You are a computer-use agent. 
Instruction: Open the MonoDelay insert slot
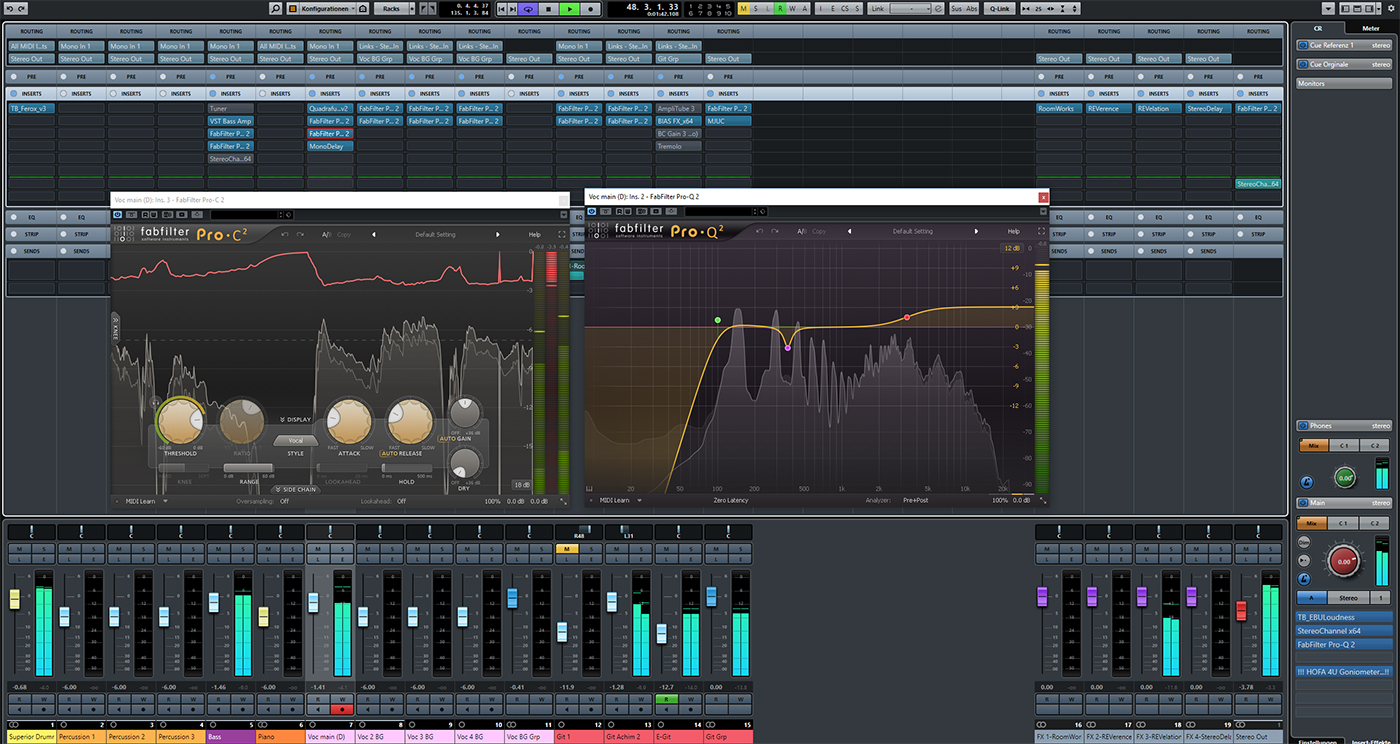[x=330, y=146]
